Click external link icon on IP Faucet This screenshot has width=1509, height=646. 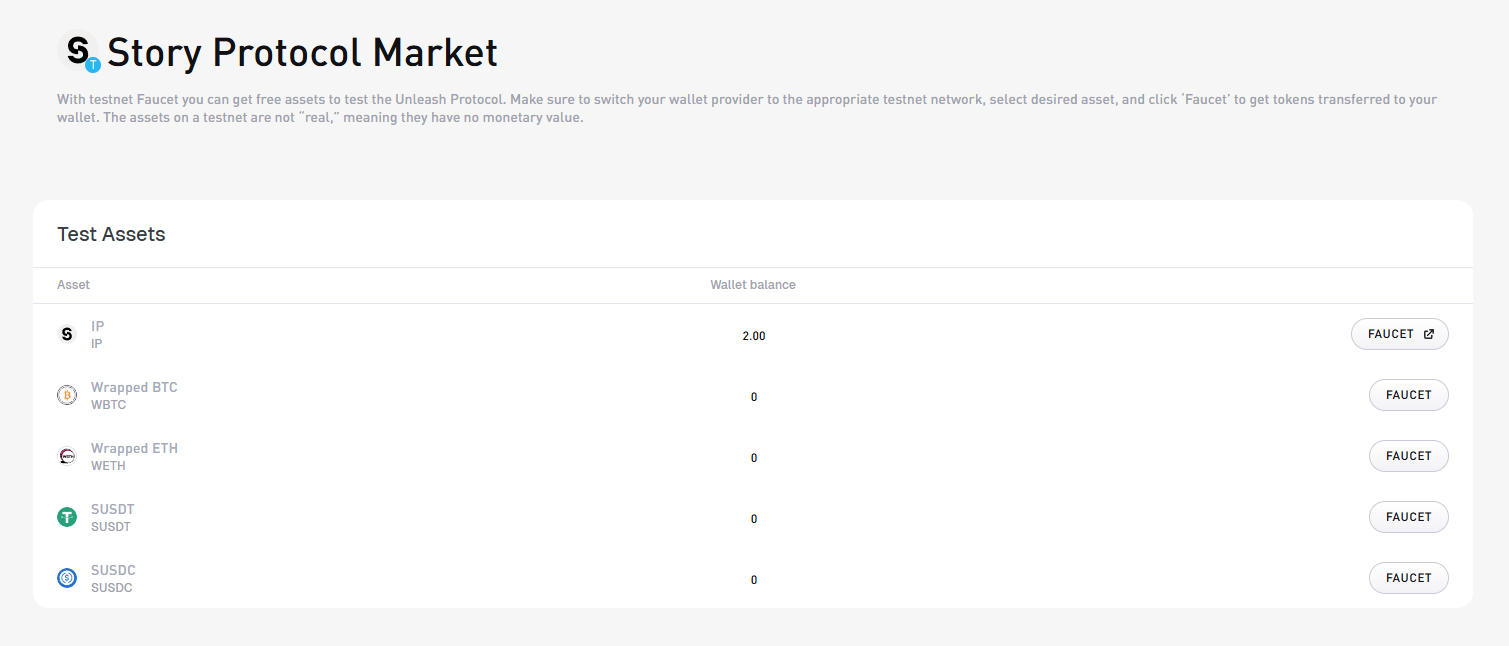(x=1429, y=334)
